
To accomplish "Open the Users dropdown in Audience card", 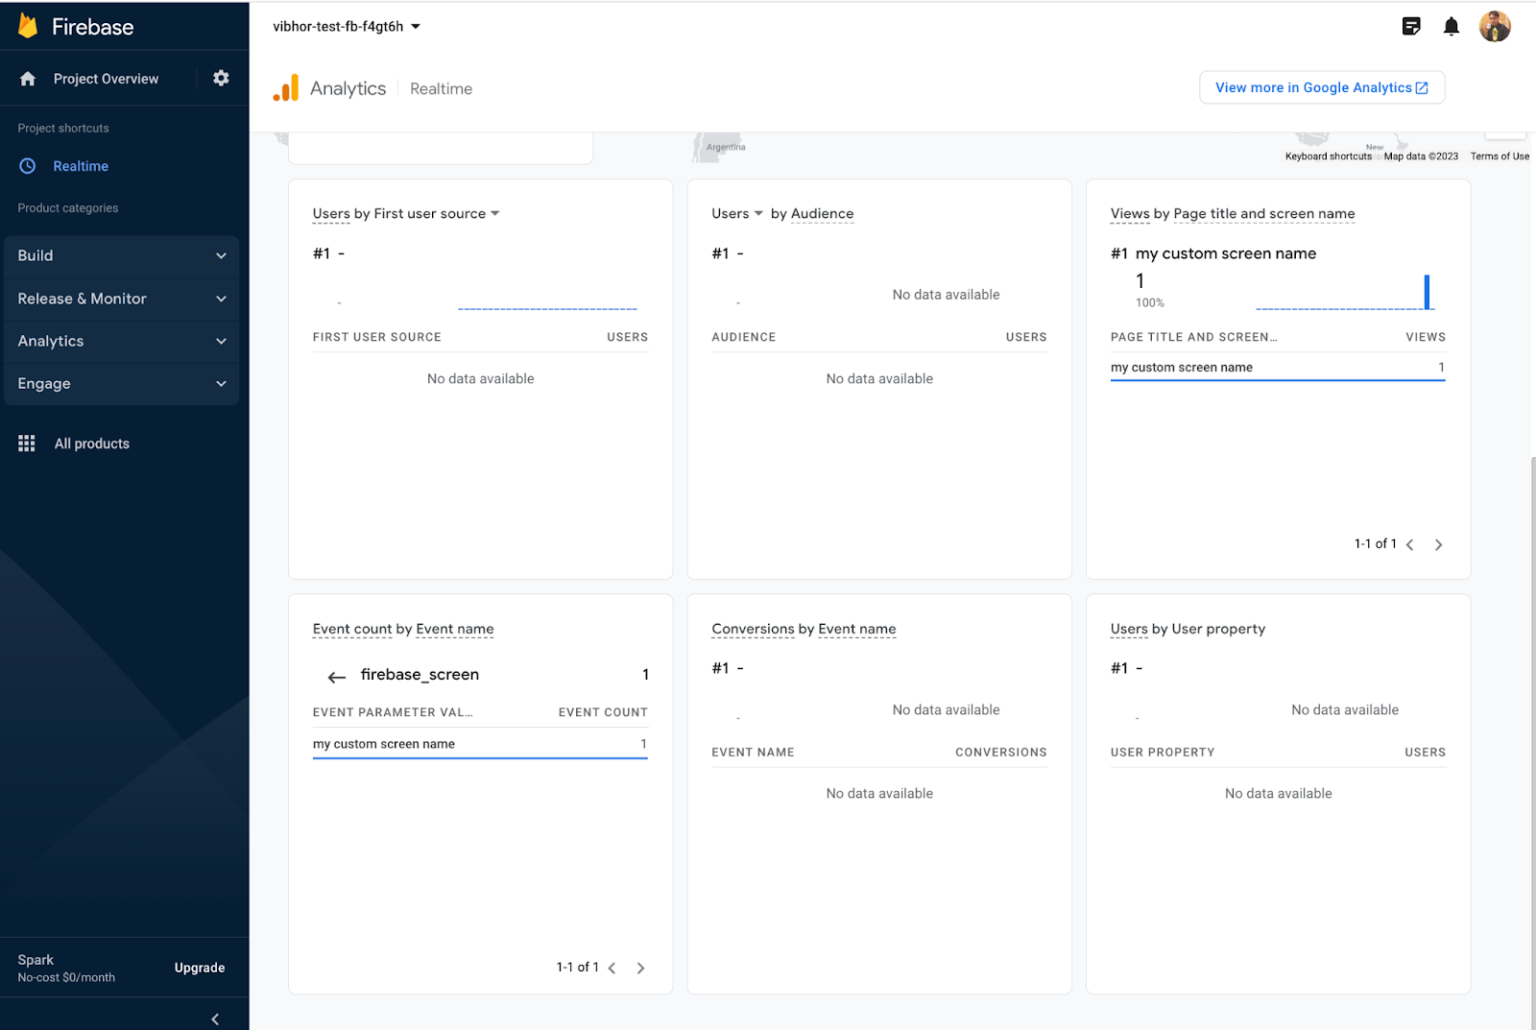I will click(x=736, y=213).
